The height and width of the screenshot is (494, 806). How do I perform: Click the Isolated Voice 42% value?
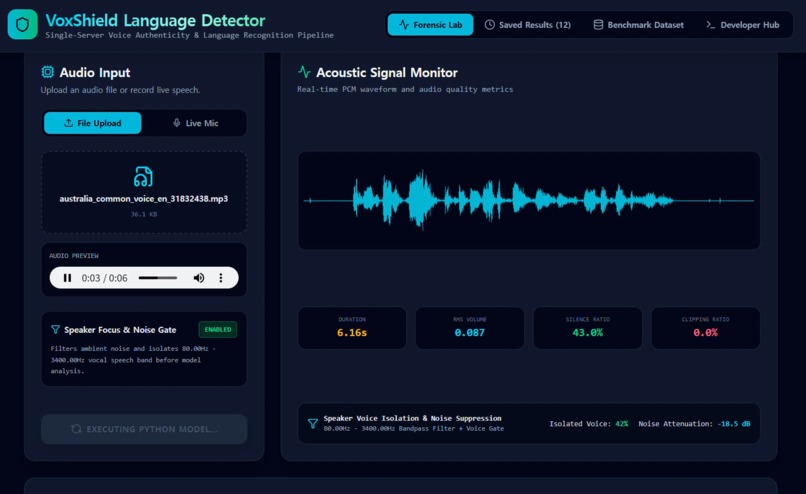pyautogui.click(x=621, y=424)
